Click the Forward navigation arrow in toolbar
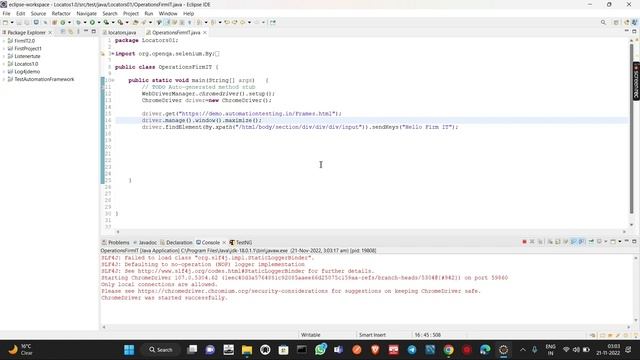Image resolution: width=640 pixels, height=360 pixels. click(256, 22)
